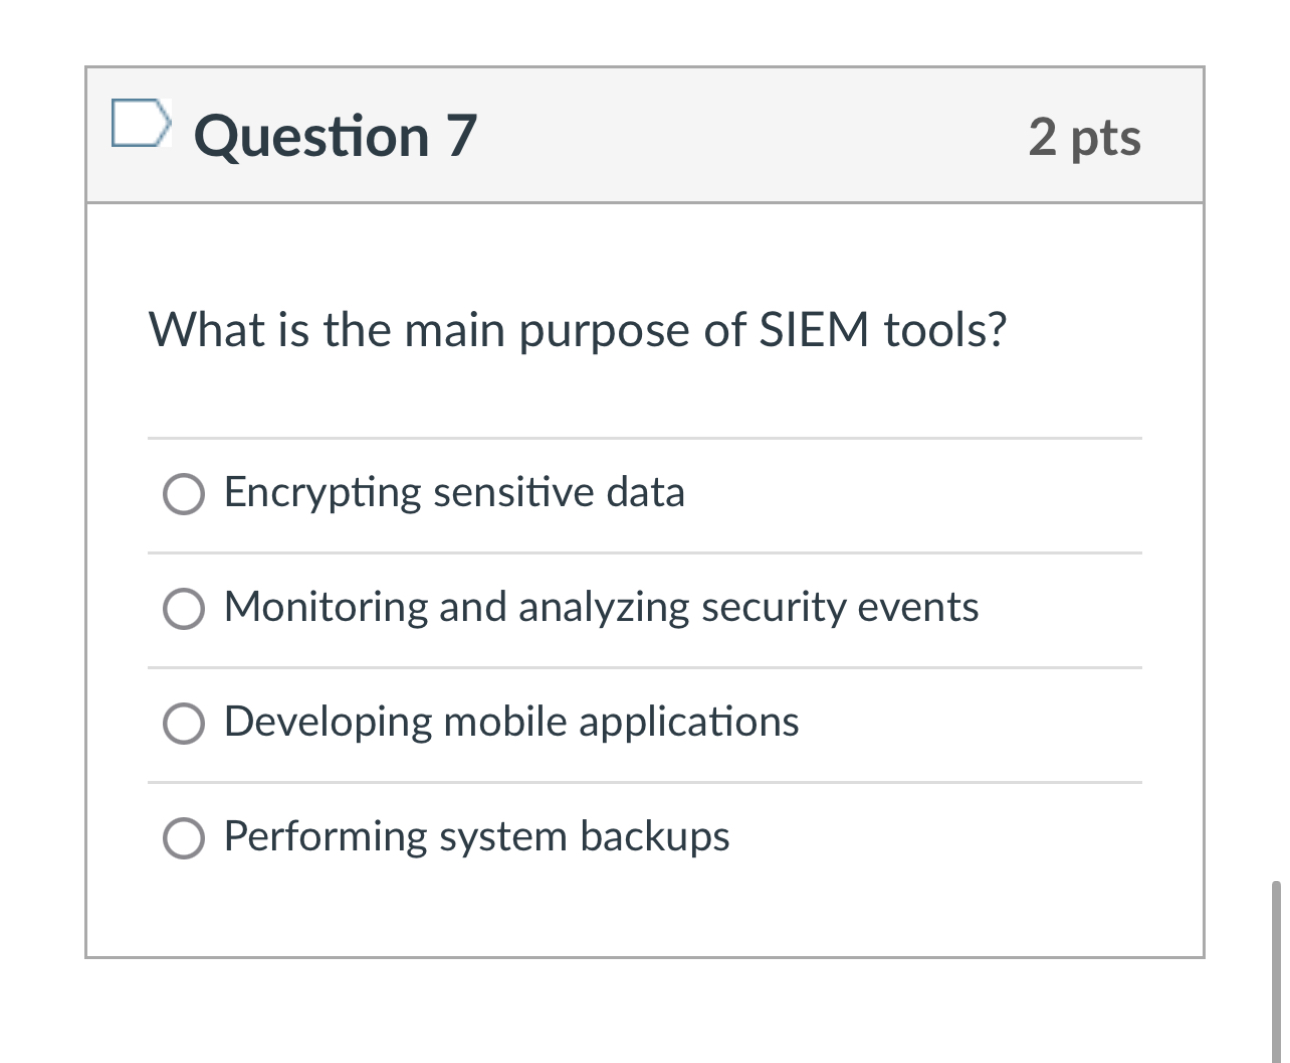Image resolution: width=1290 pixels, height=1063 pixels.
Task: Select the radio button for Encrypting sensitive data
Action: pos(183,493)
